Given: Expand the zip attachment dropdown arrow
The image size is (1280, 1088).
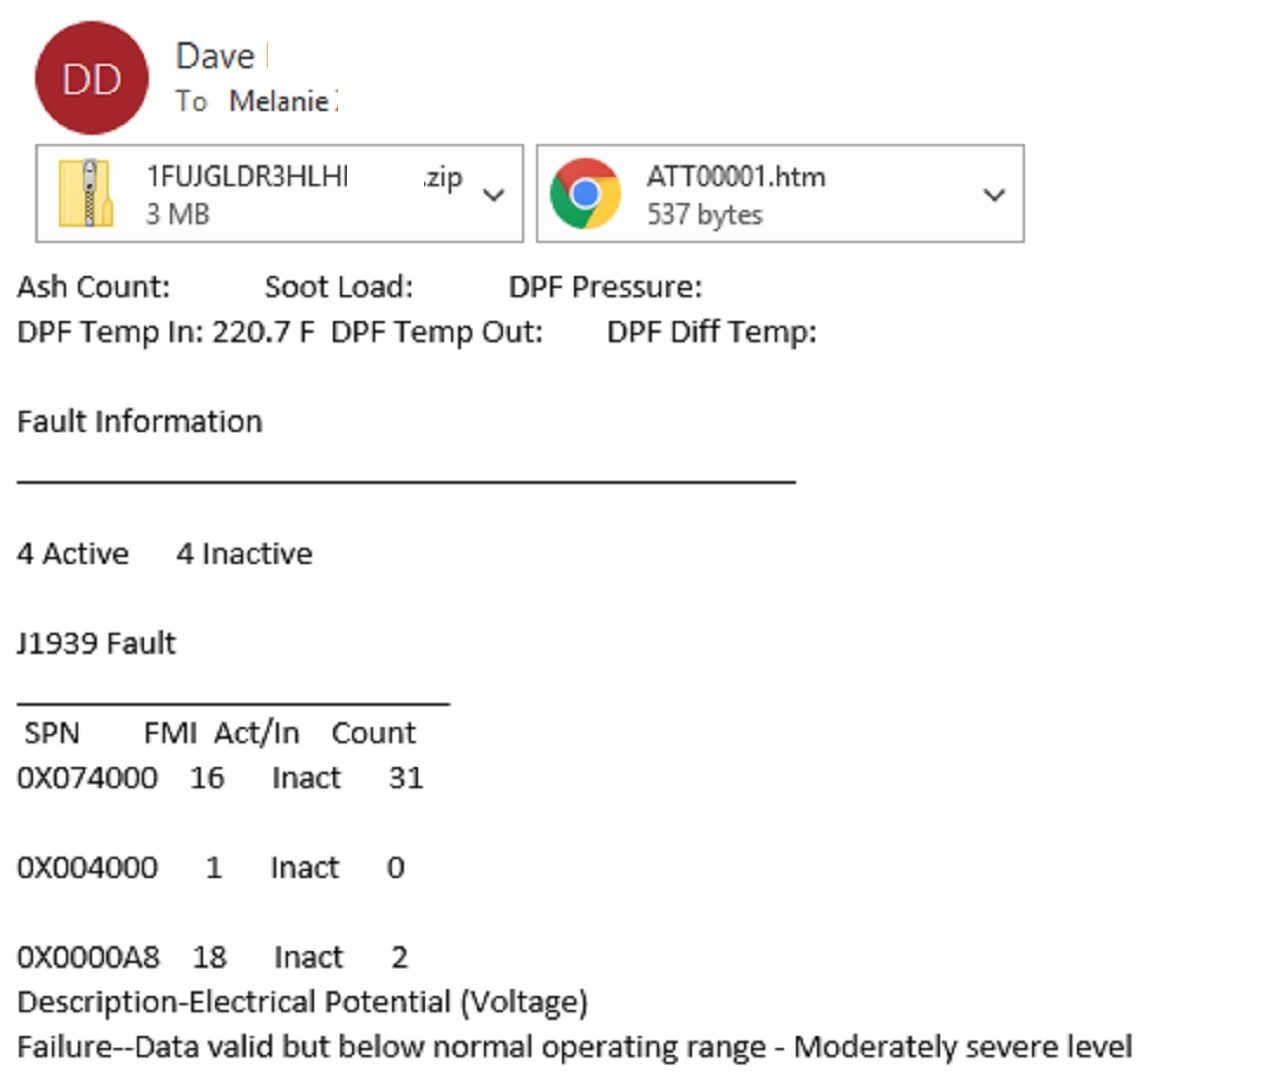Looking at the screenshot, I should pos(493,194).
